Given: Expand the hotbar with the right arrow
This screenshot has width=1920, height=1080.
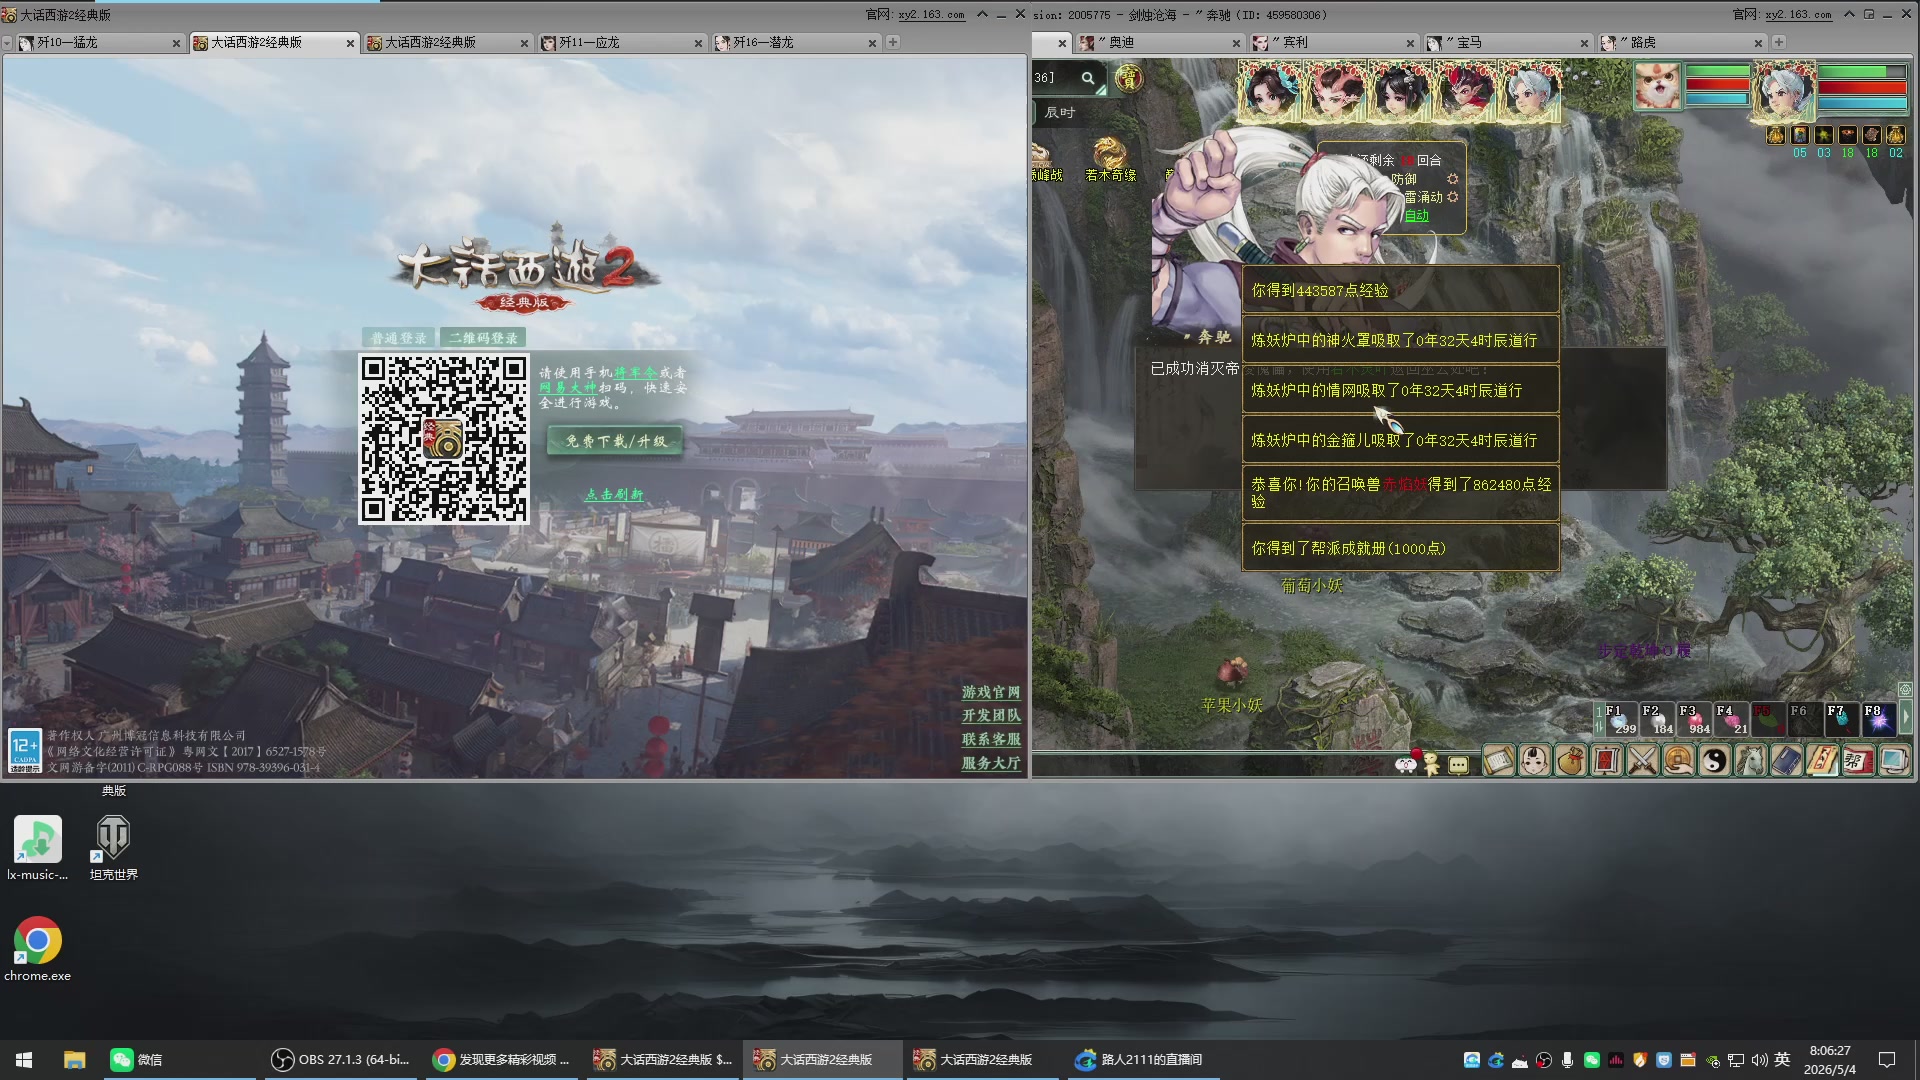Looking at the screenshot, I should (1905, 718).
